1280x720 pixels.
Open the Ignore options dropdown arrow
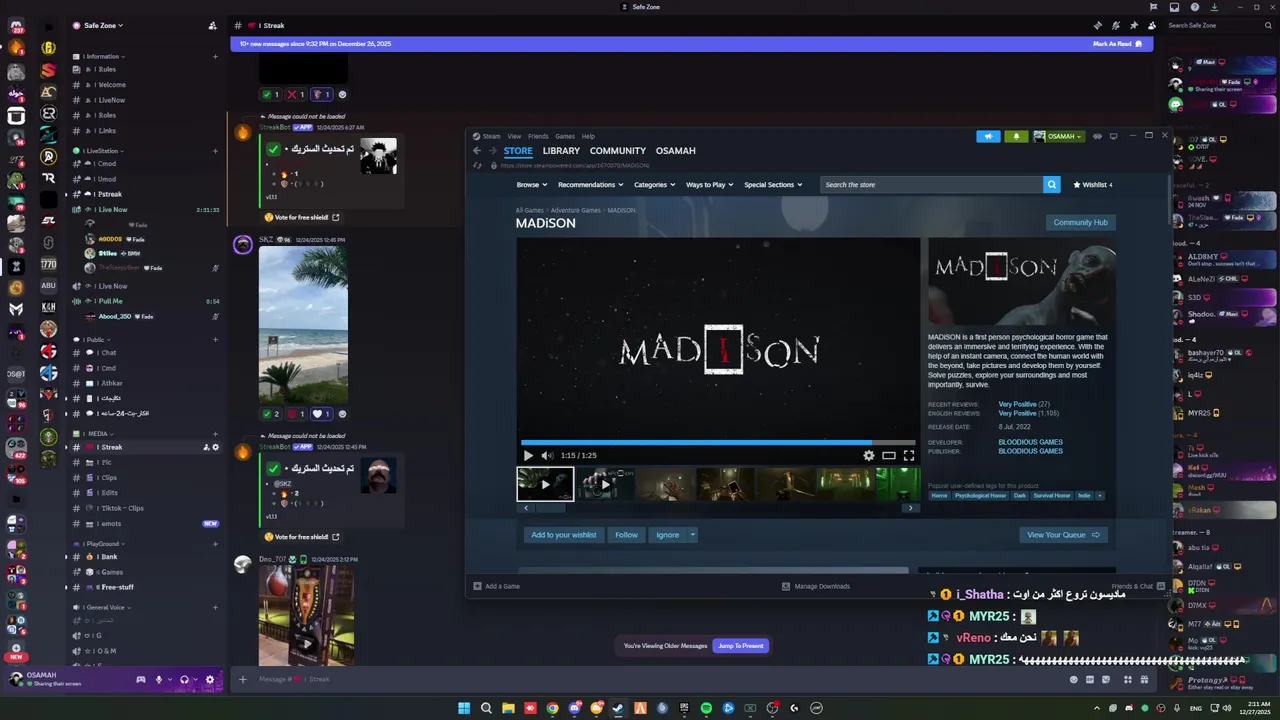pyautogui.click(x=692, y=535)
